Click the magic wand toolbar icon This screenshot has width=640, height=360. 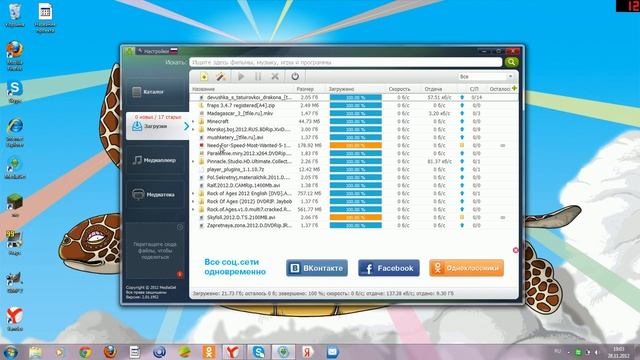click(221, 76)
